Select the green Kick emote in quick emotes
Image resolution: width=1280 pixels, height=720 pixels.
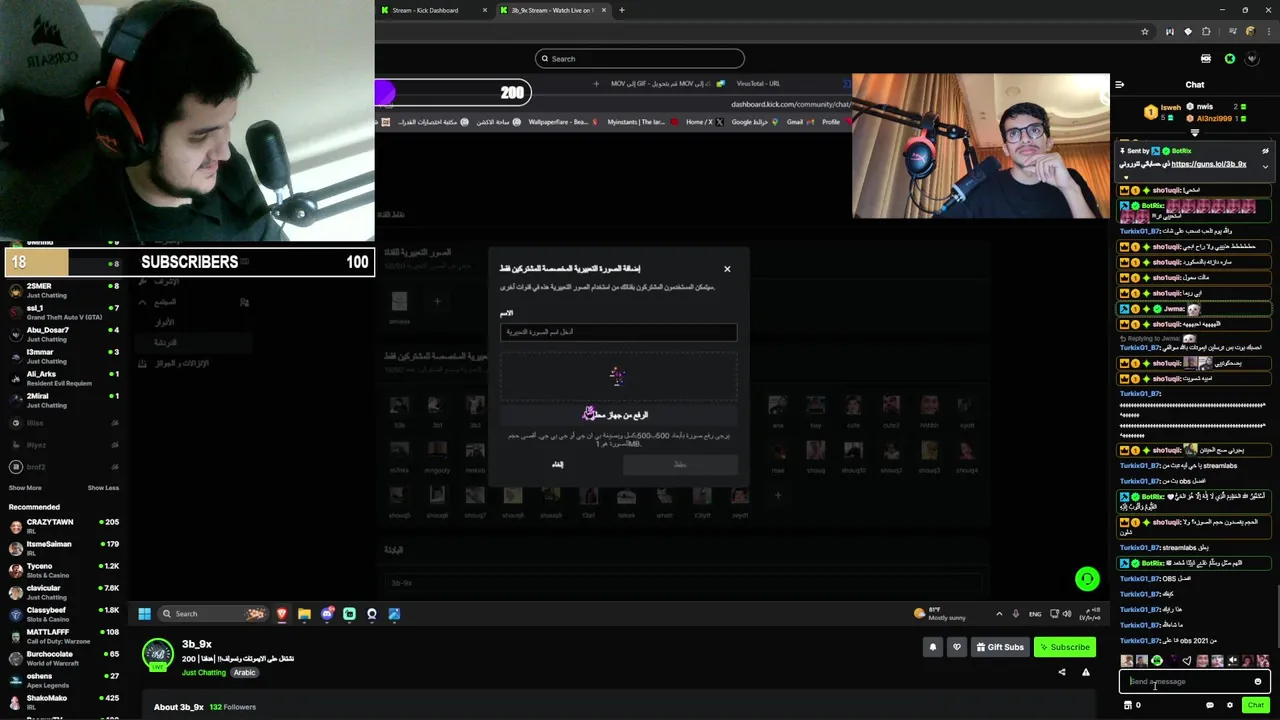pyautogui.click(x=1157, y=661)
